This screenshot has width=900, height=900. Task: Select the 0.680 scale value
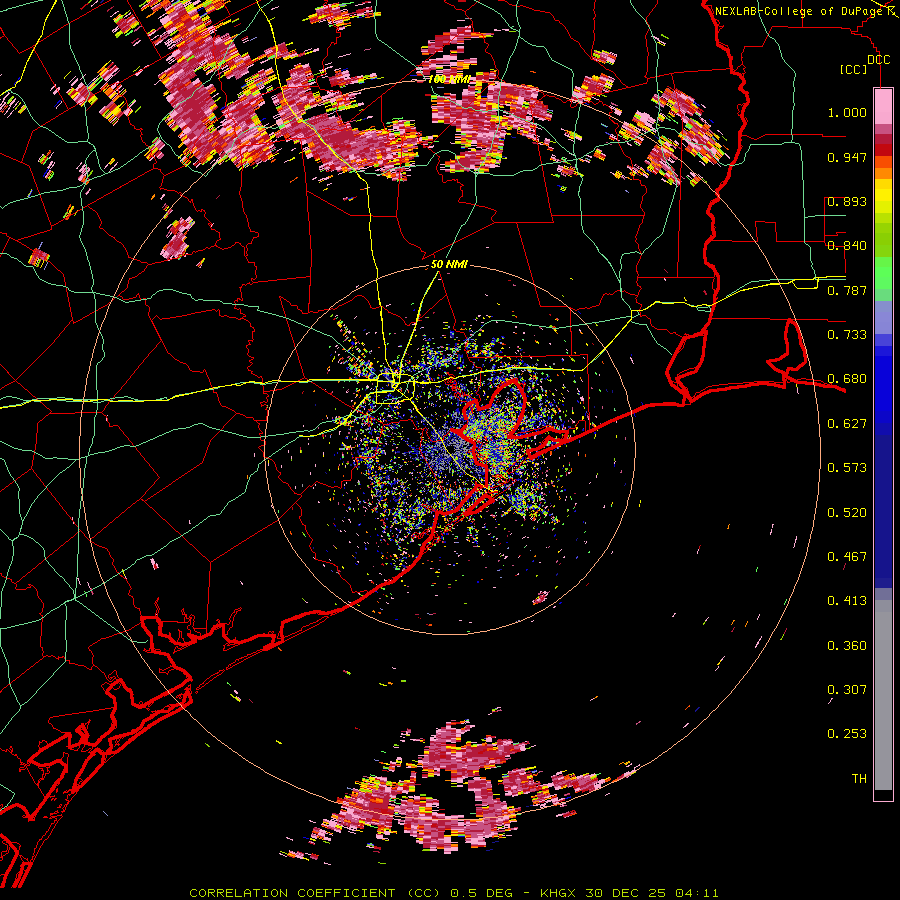[x=847, y=379]
